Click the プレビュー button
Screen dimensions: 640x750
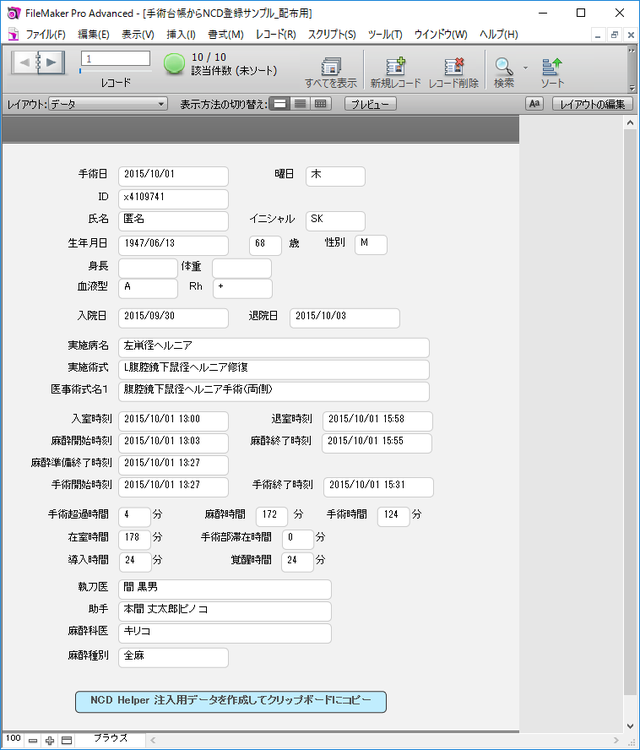371,104
